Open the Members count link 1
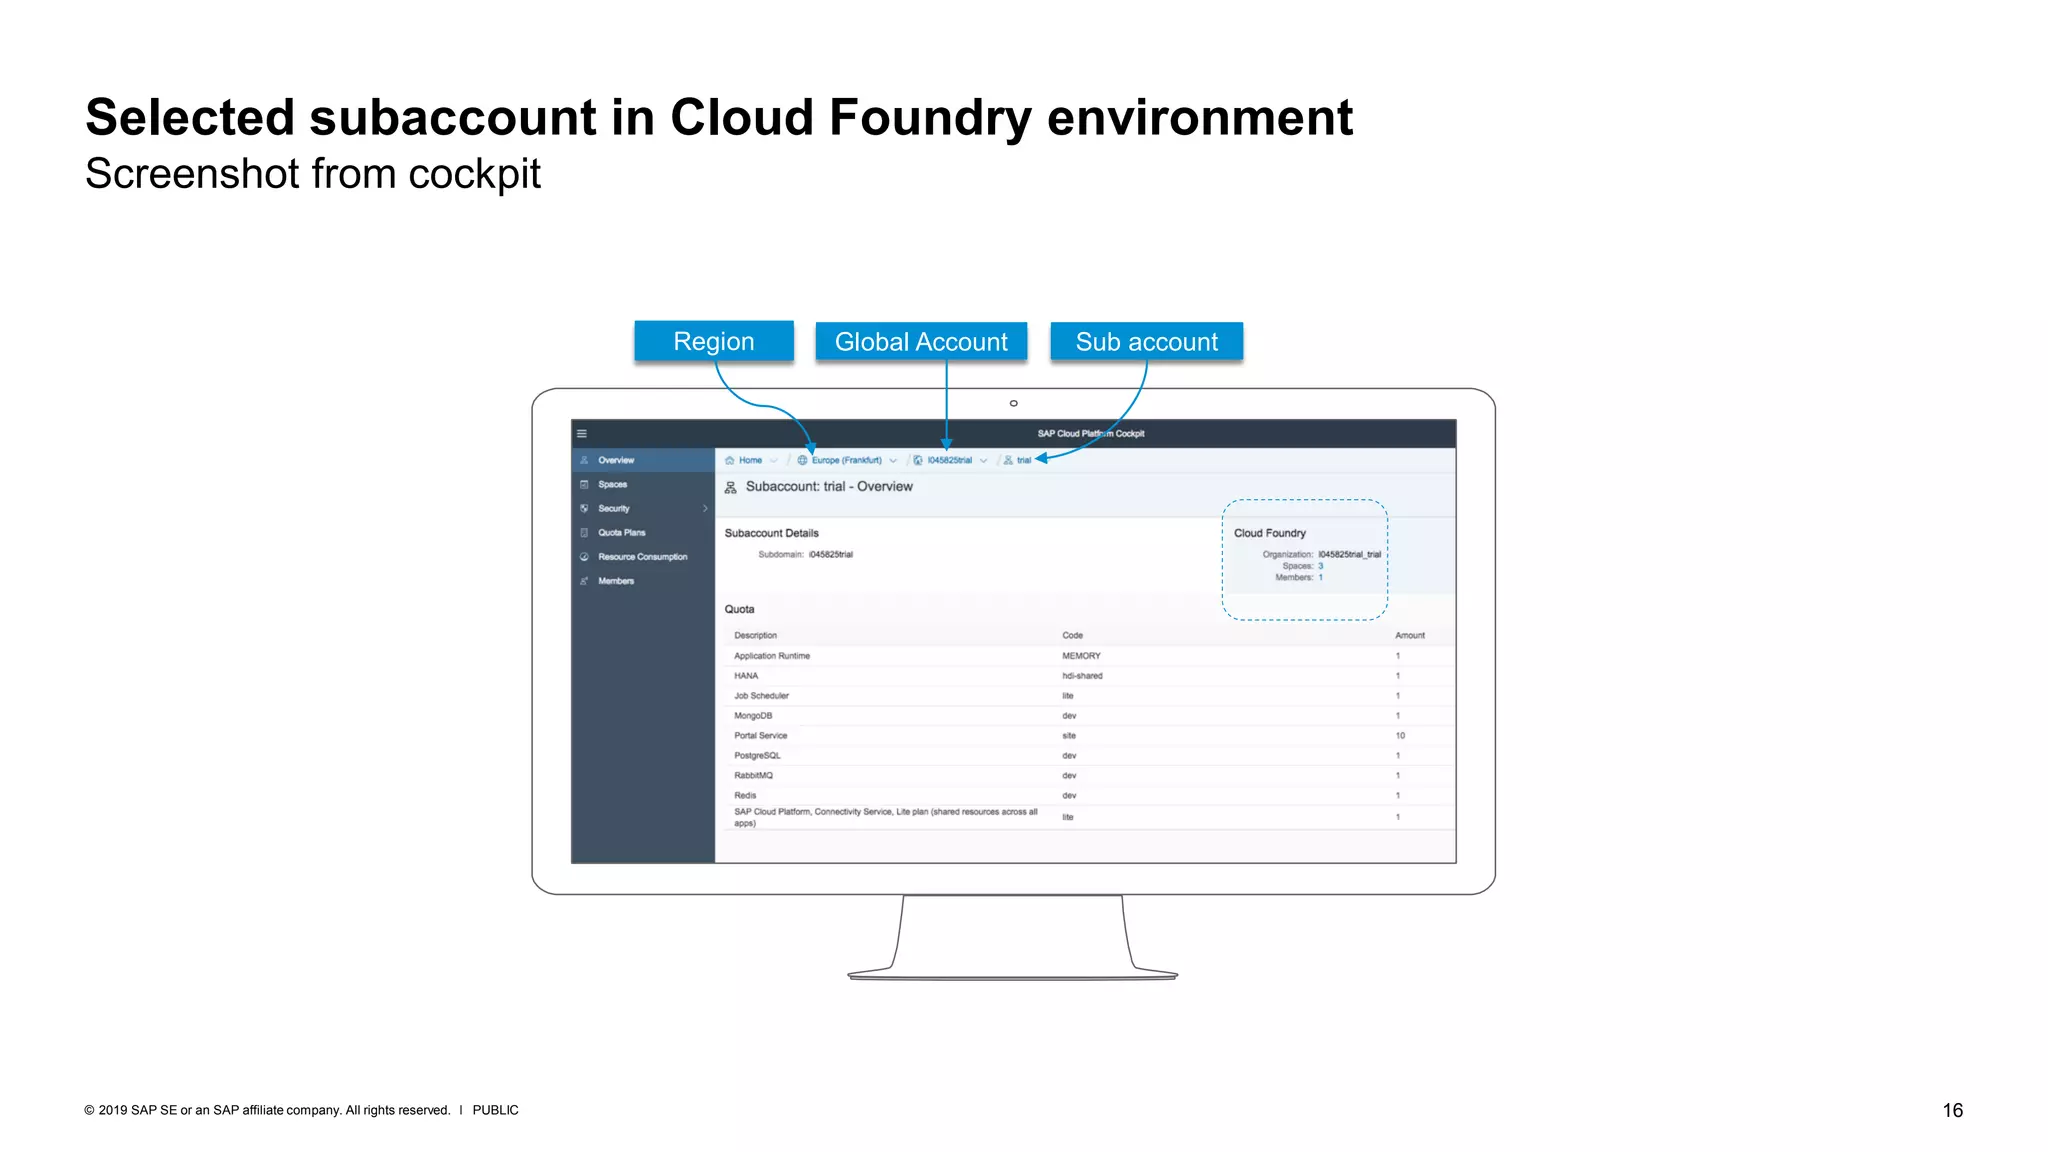The width and height of the screenshot is (2048, 1152). [x=1320, y=577]
